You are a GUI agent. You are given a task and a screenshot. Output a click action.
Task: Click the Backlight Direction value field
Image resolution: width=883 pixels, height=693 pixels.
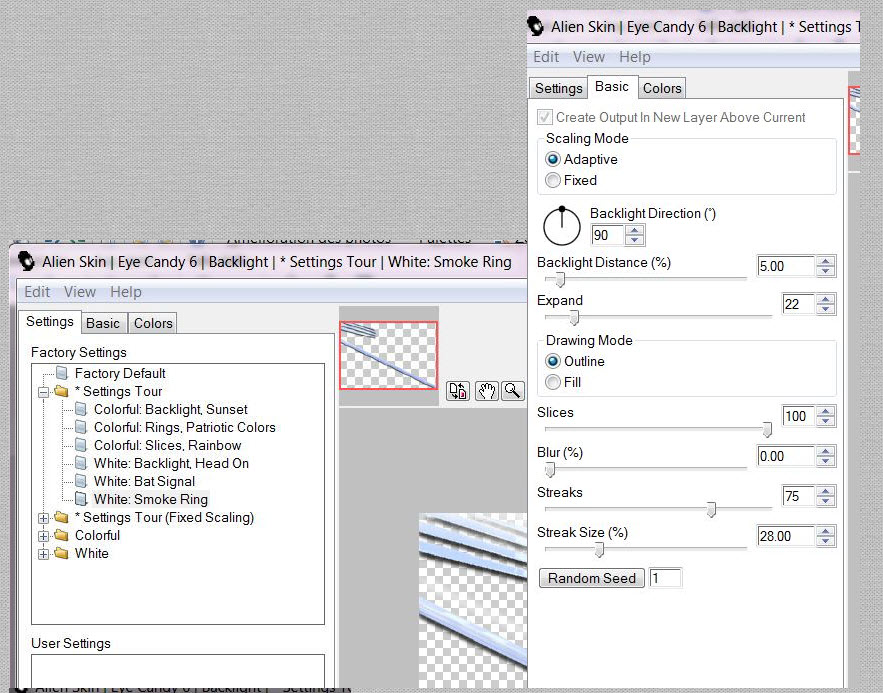[608, 235]
